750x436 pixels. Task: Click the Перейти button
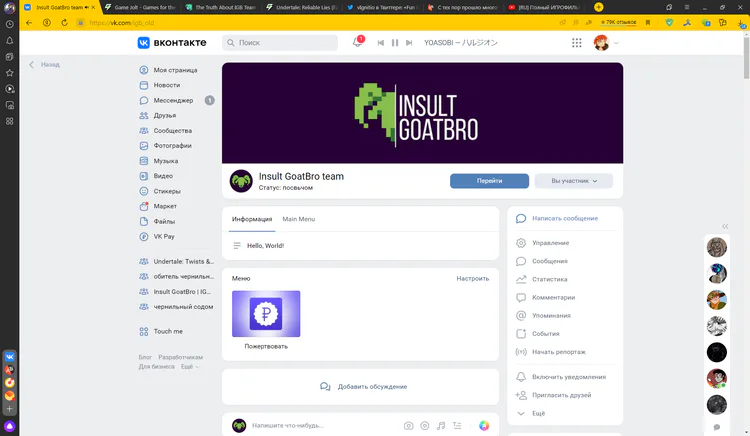[x=489, y=181]
